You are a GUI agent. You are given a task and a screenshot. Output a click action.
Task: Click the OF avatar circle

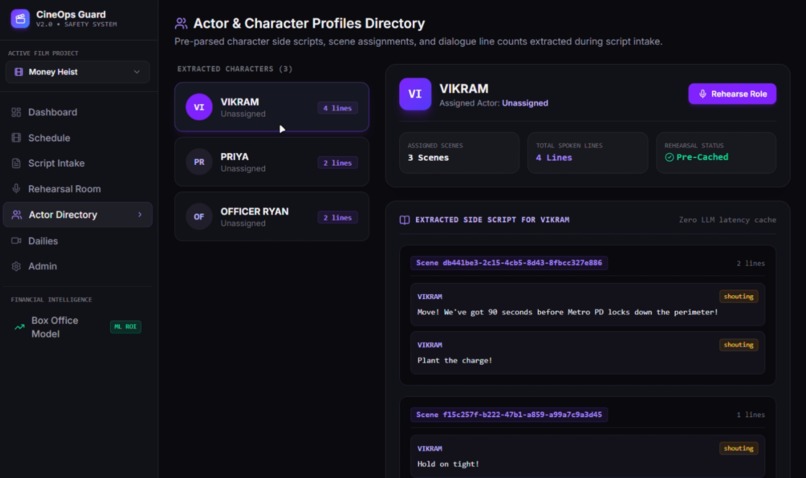point(199,216)
